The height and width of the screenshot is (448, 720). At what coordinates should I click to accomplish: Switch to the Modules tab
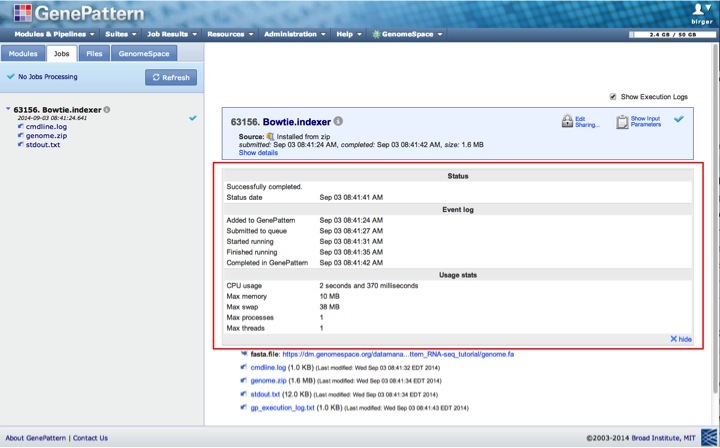tap(23, 53)
